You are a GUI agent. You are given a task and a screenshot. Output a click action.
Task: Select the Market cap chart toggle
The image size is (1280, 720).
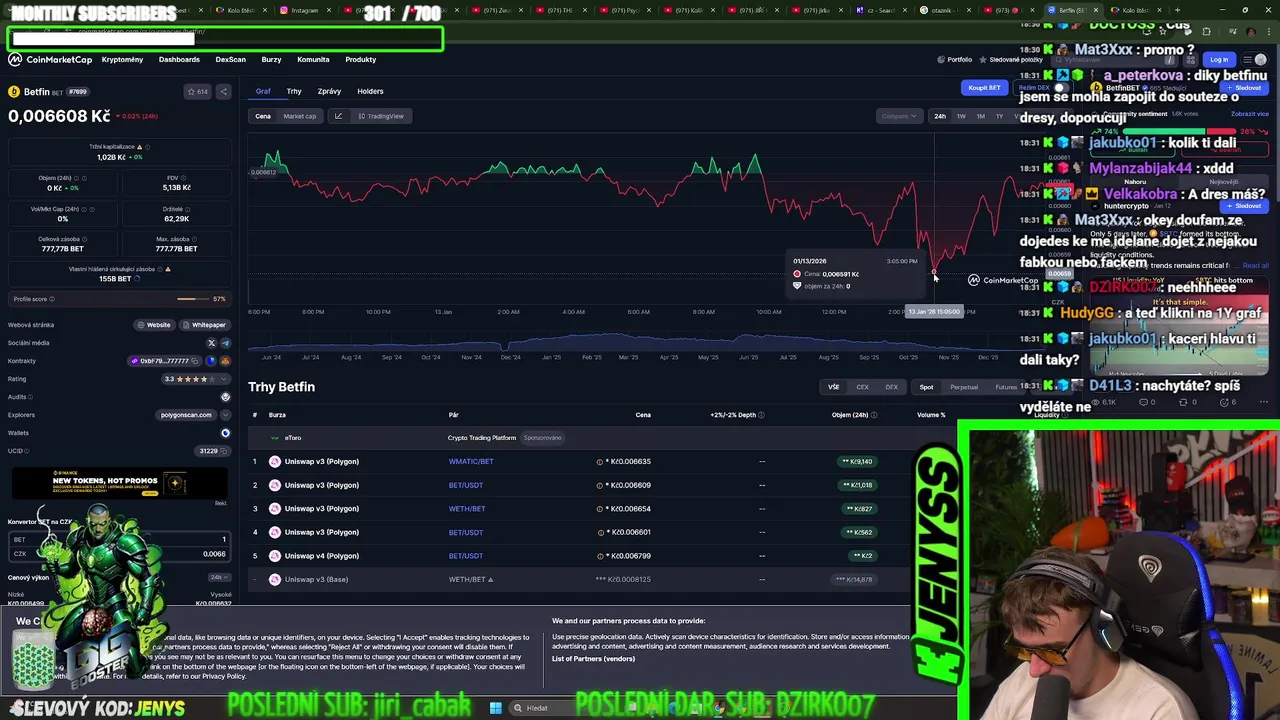[x=299, y=116]
